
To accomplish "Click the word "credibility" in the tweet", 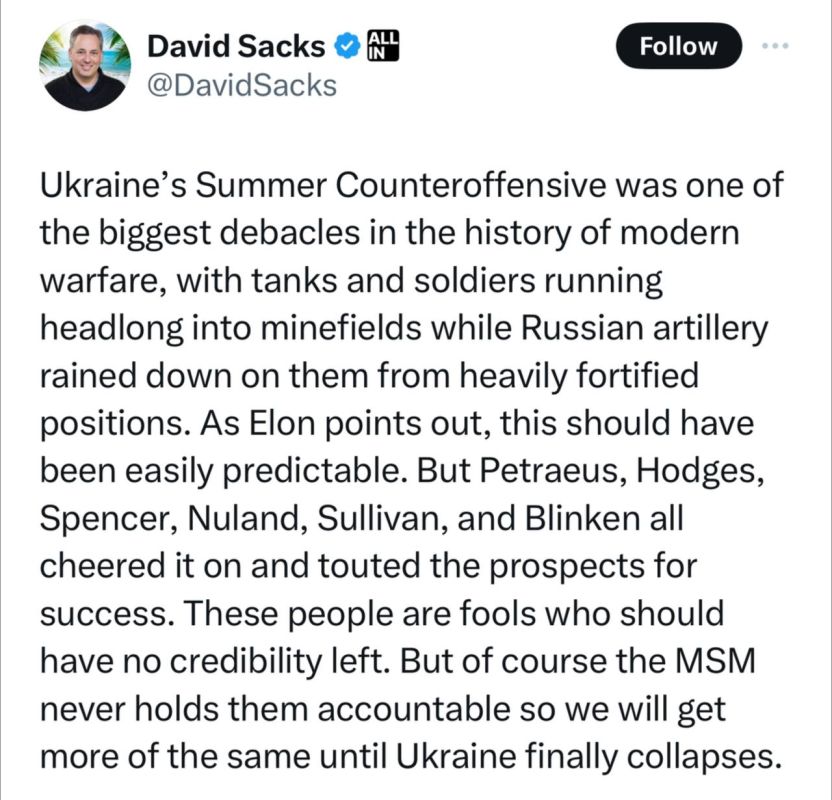I will pyautogui.click(x=245, y=660).
